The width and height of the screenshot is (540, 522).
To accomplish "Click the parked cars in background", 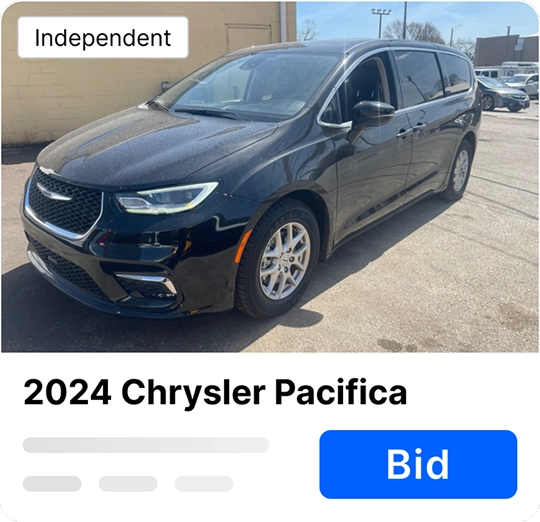I will coord(506,88).
